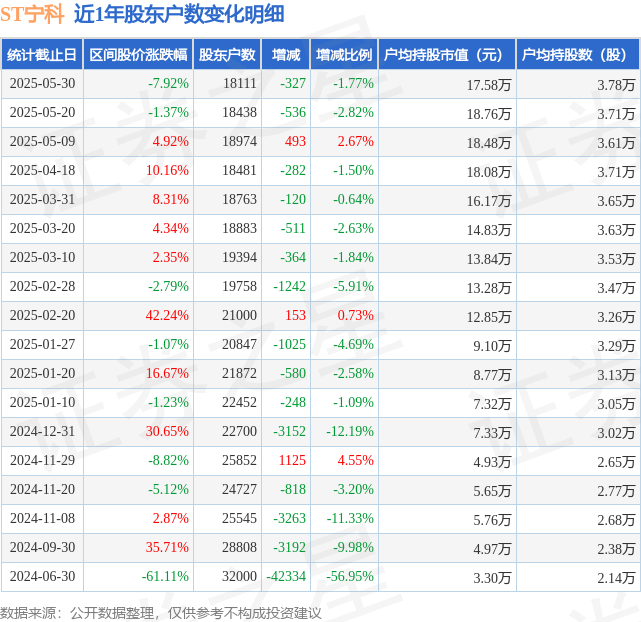Select the date cell 2024-11-29
The width and height of the screenshot is (641, 622).
click(43, 461)
